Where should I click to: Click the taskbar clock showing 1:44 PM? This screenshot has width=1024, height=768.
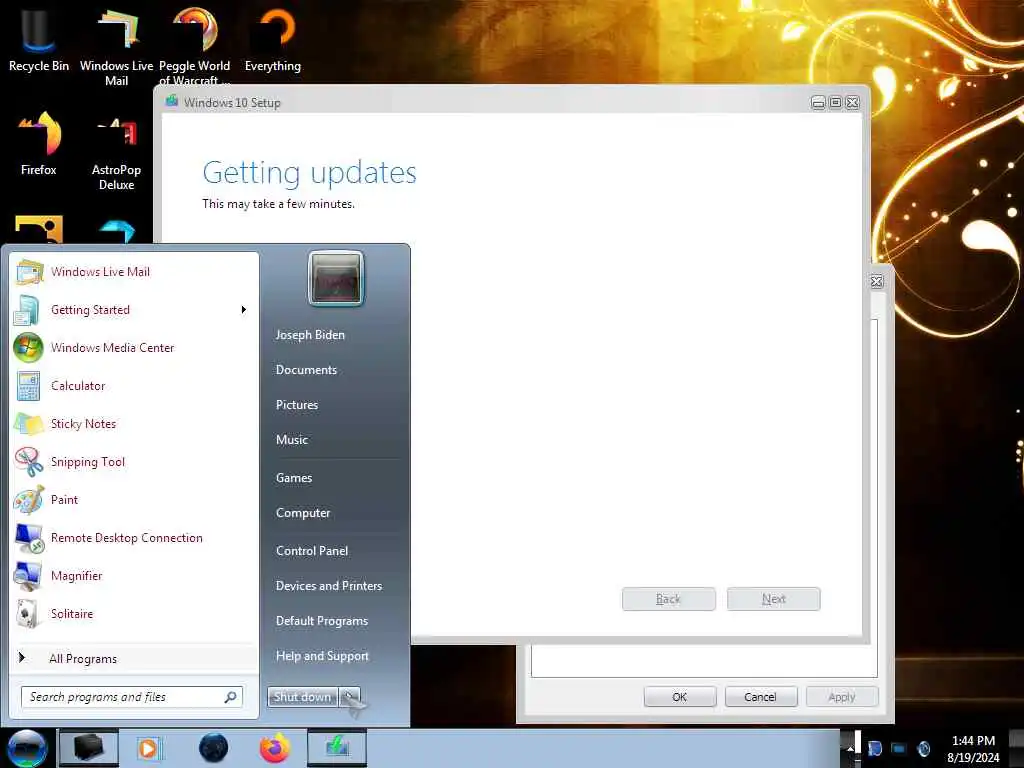pos(973,749)
